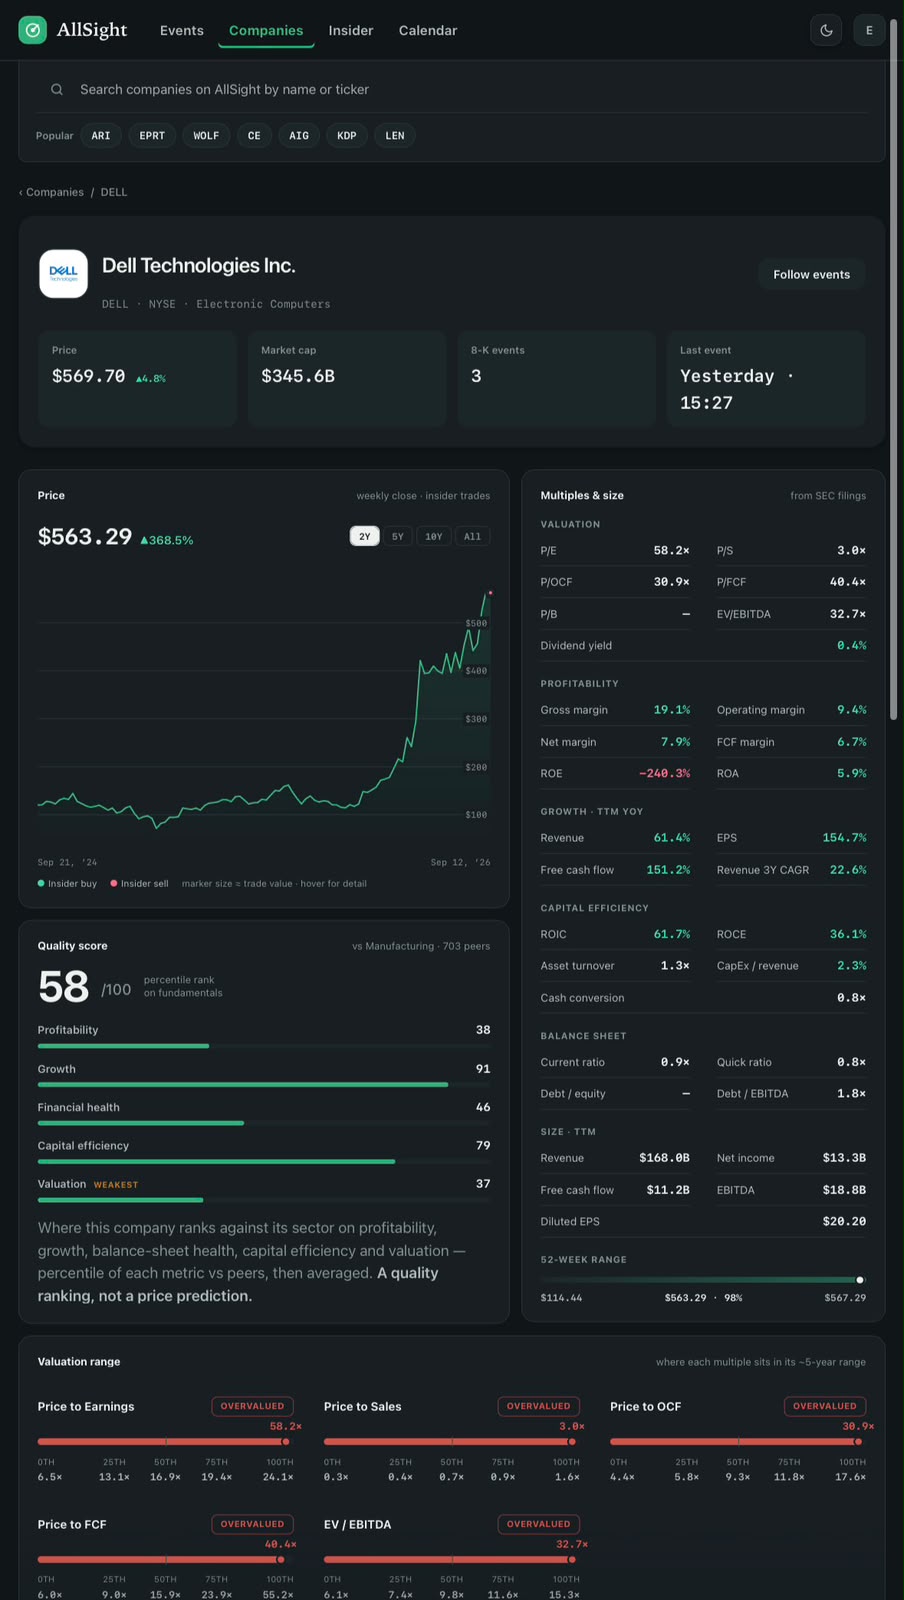Click the Follow events button

(811, 274)
